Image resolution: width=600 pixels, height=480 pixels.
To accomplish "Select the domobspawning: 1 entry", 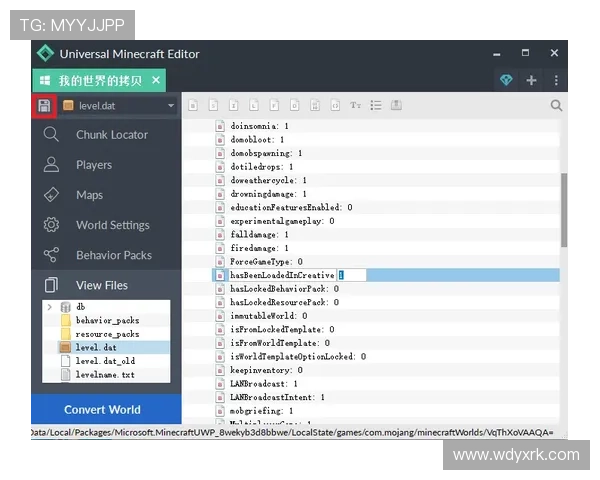I will pyautogui.click(x=266, y=153).
